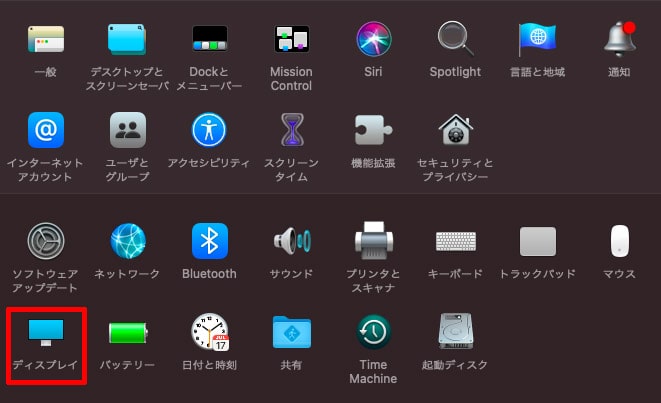Open サウンド (Sound) speaker icon

pyautogui.click(x=291, y=241)
